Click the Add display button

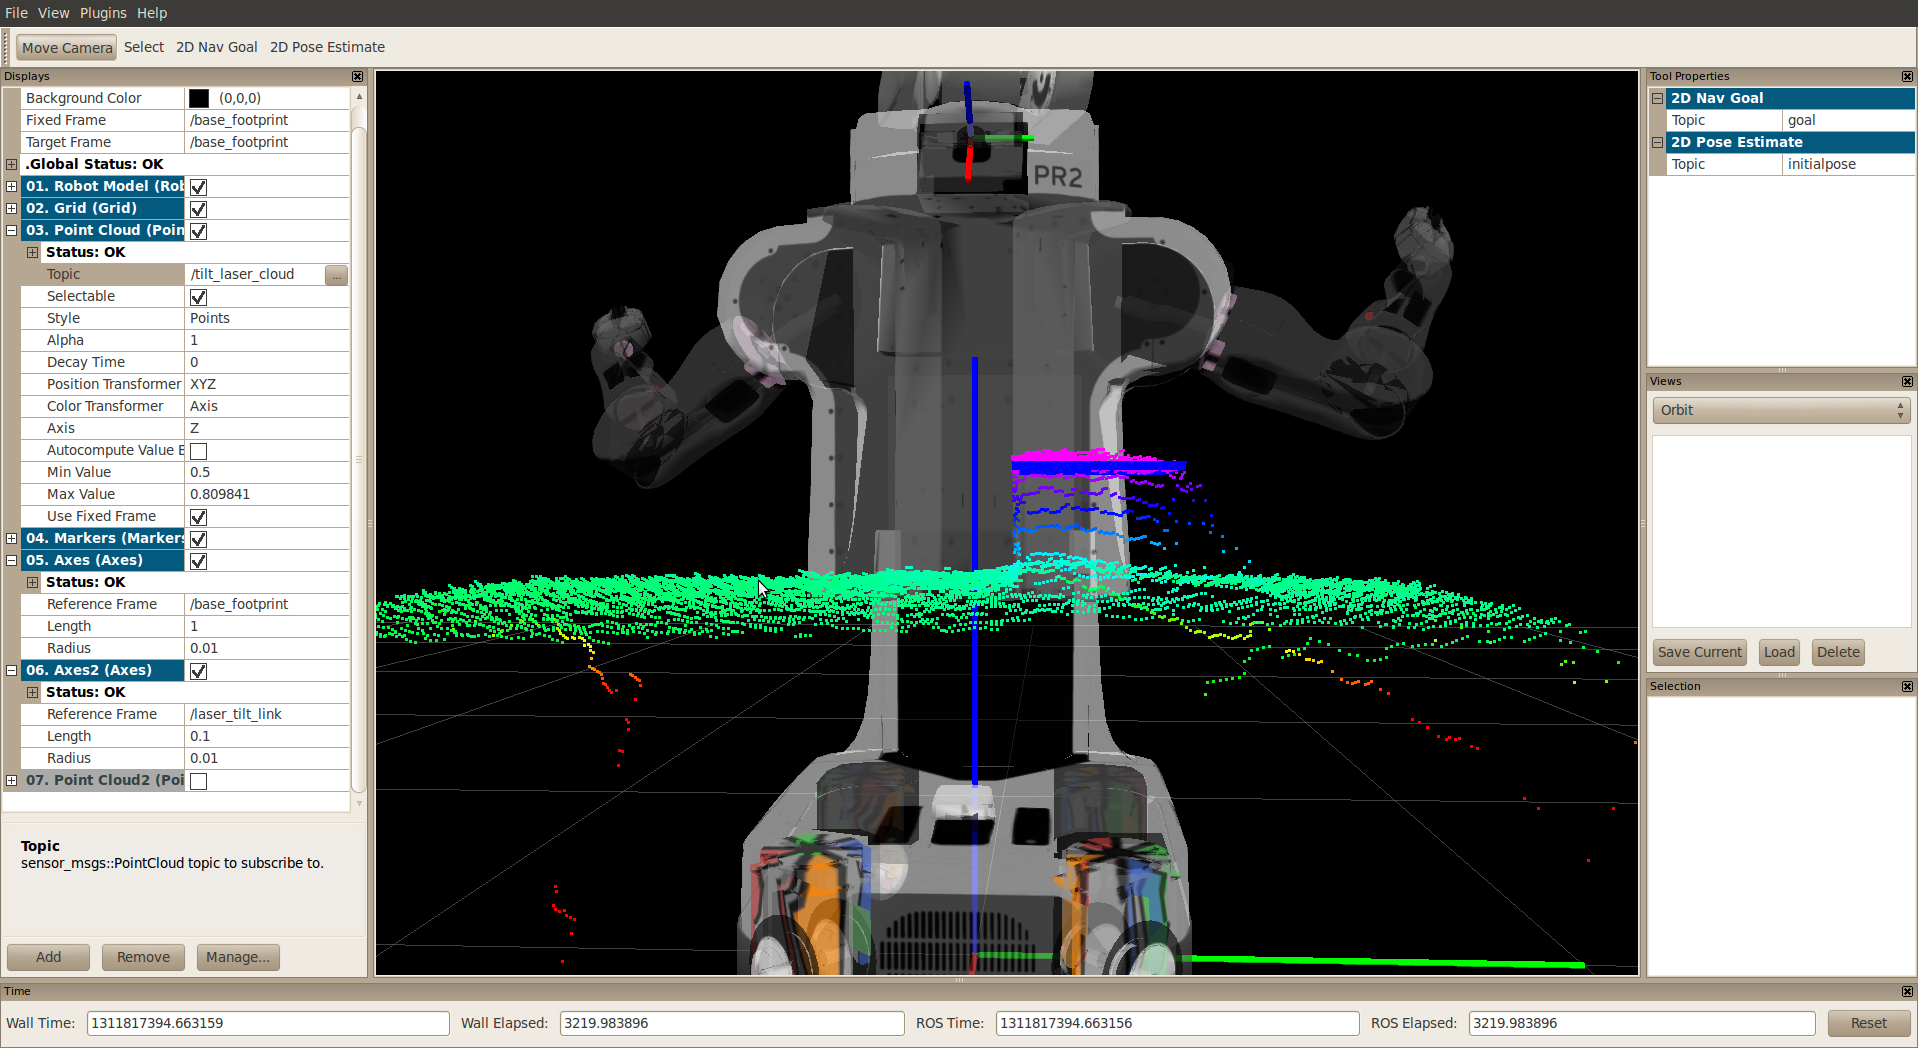[x=48, y=957]
